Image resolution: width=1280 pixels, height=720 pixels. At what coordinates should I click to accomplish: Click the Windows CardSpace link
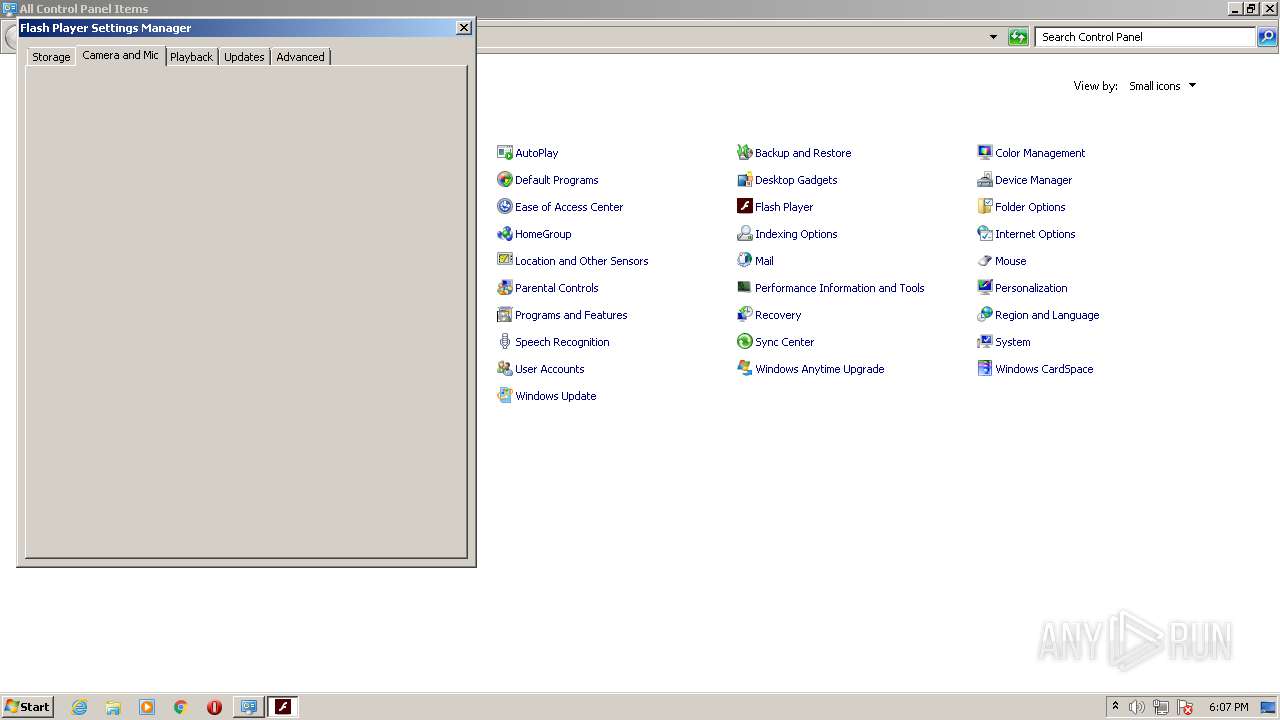(x=1044, y=369)
